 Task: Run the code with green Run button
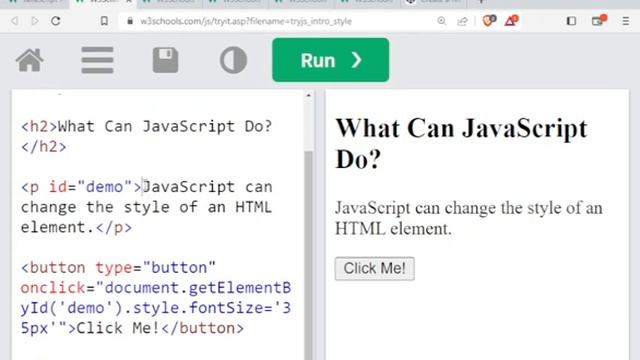[331, 60]
